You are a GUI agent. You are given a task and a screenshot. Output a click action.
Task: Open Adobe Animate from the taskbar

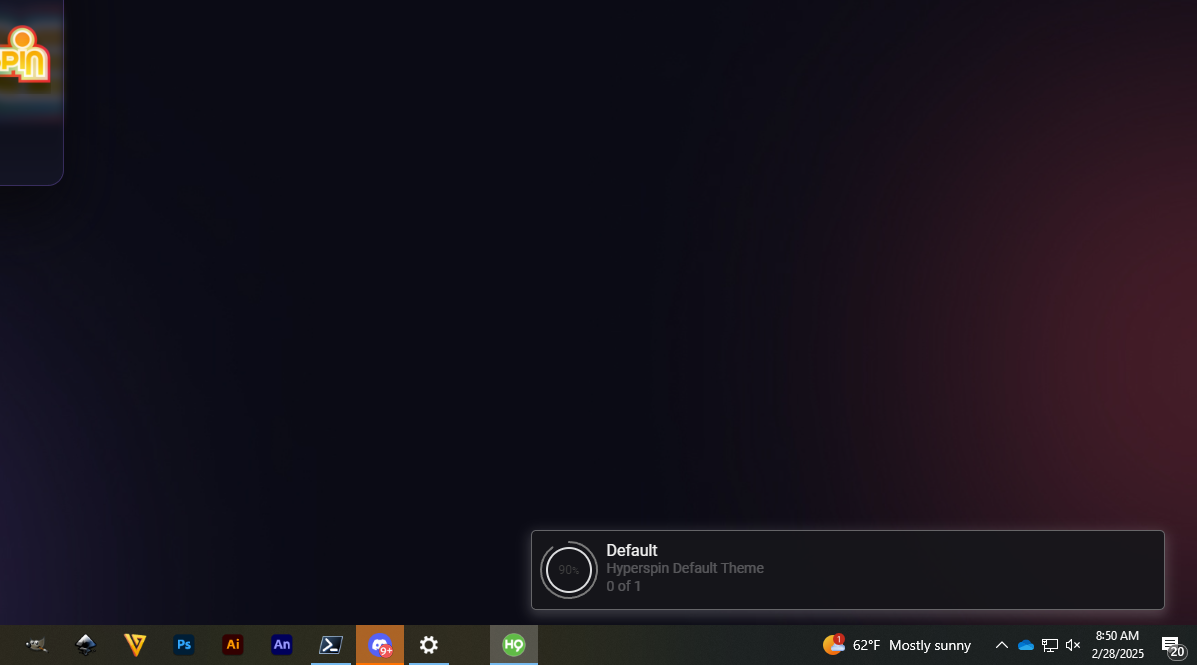click(x=282, y=645)
